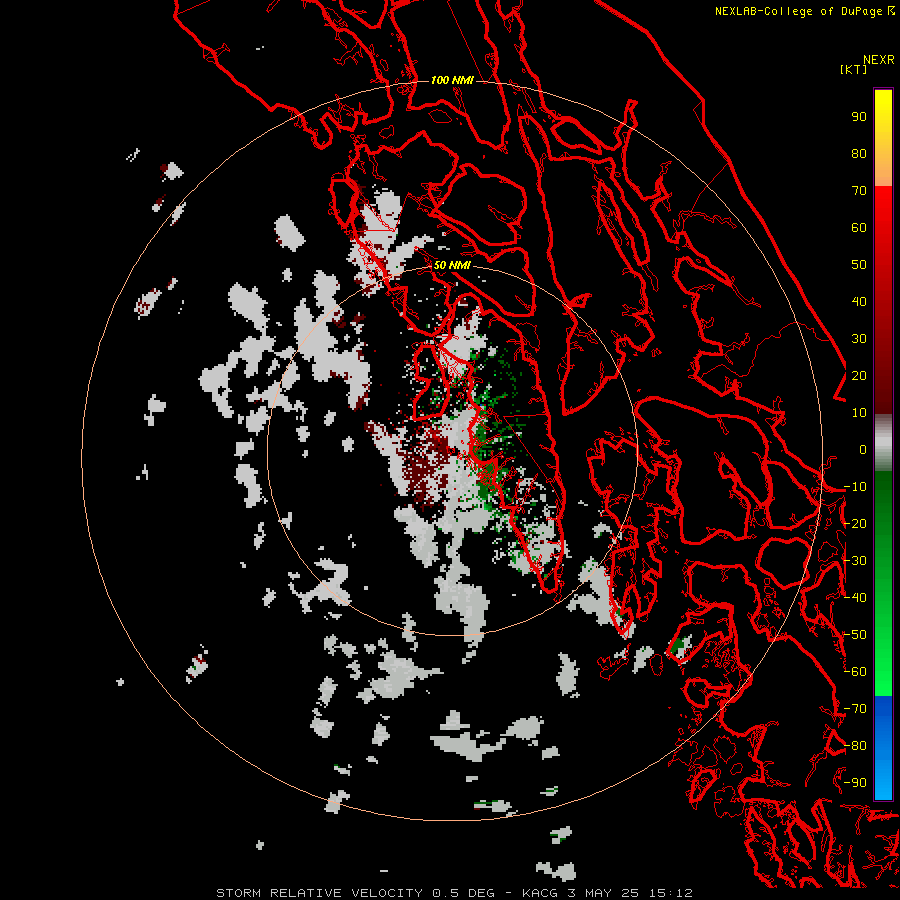Click the positive "90" scale value

859,117
